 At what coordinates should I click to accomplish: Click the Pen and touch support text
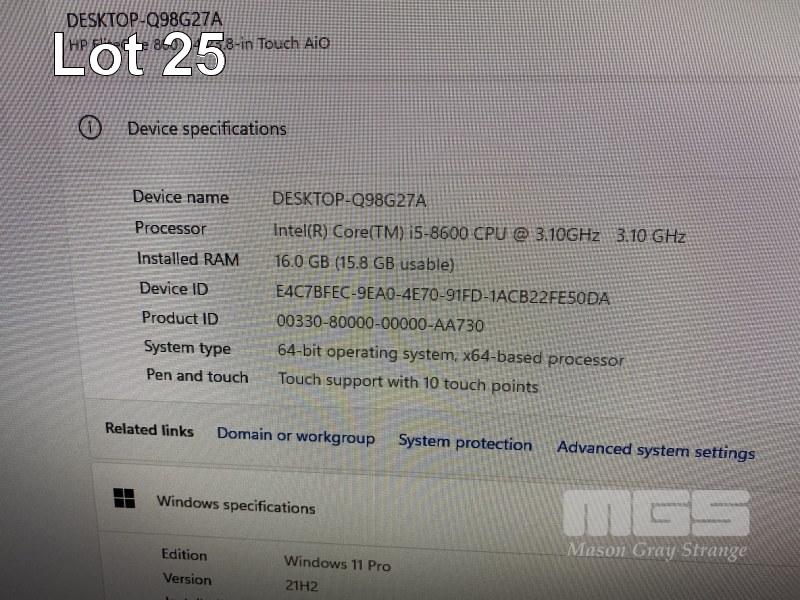click(x=408, y=382)
